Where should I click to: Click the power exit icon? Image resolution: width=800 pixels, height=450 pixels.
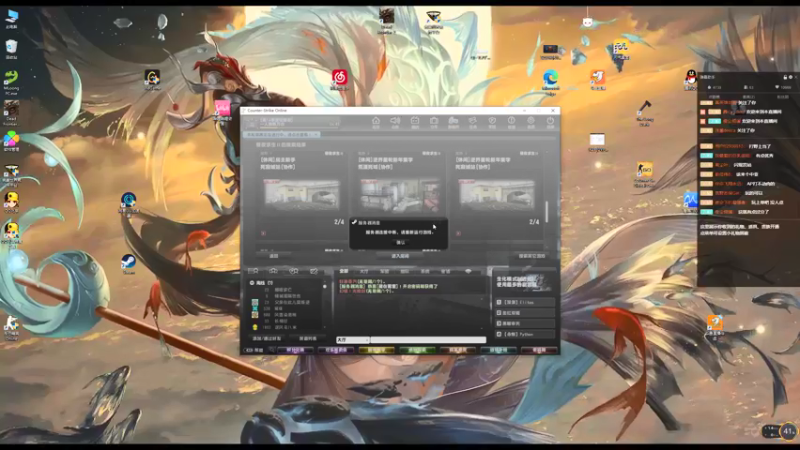pos(550,121)
